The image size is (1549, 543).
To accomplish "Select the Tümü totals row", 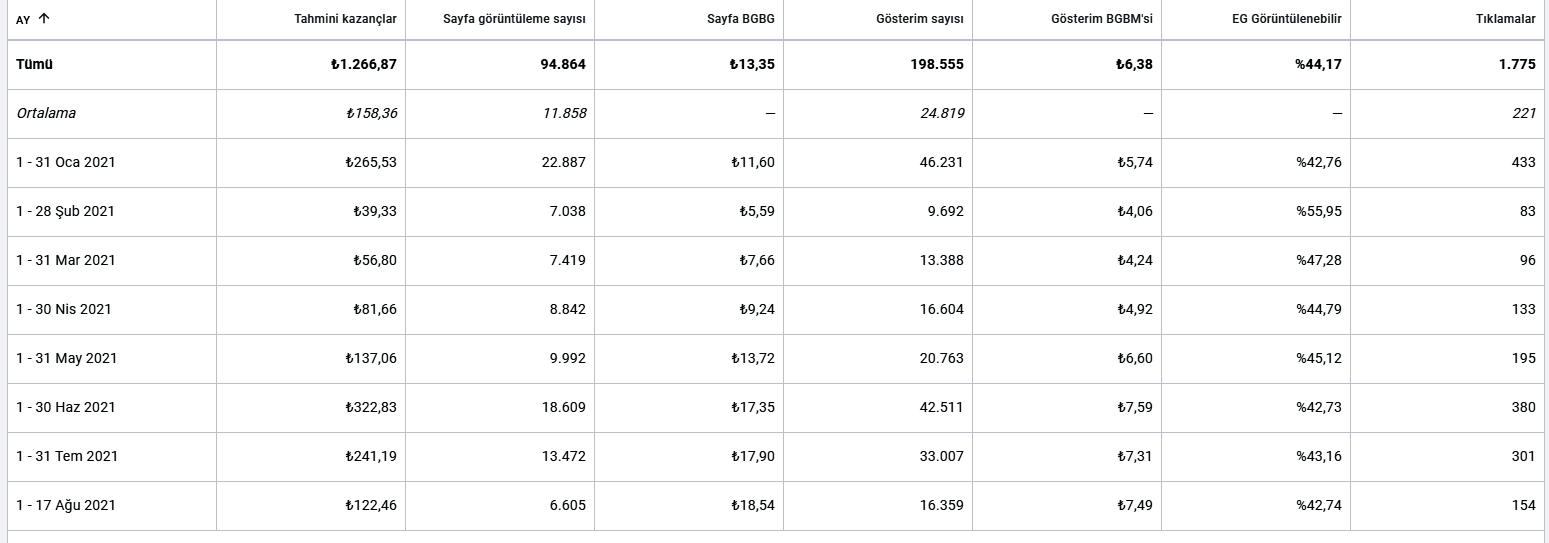I will (774, 64).
